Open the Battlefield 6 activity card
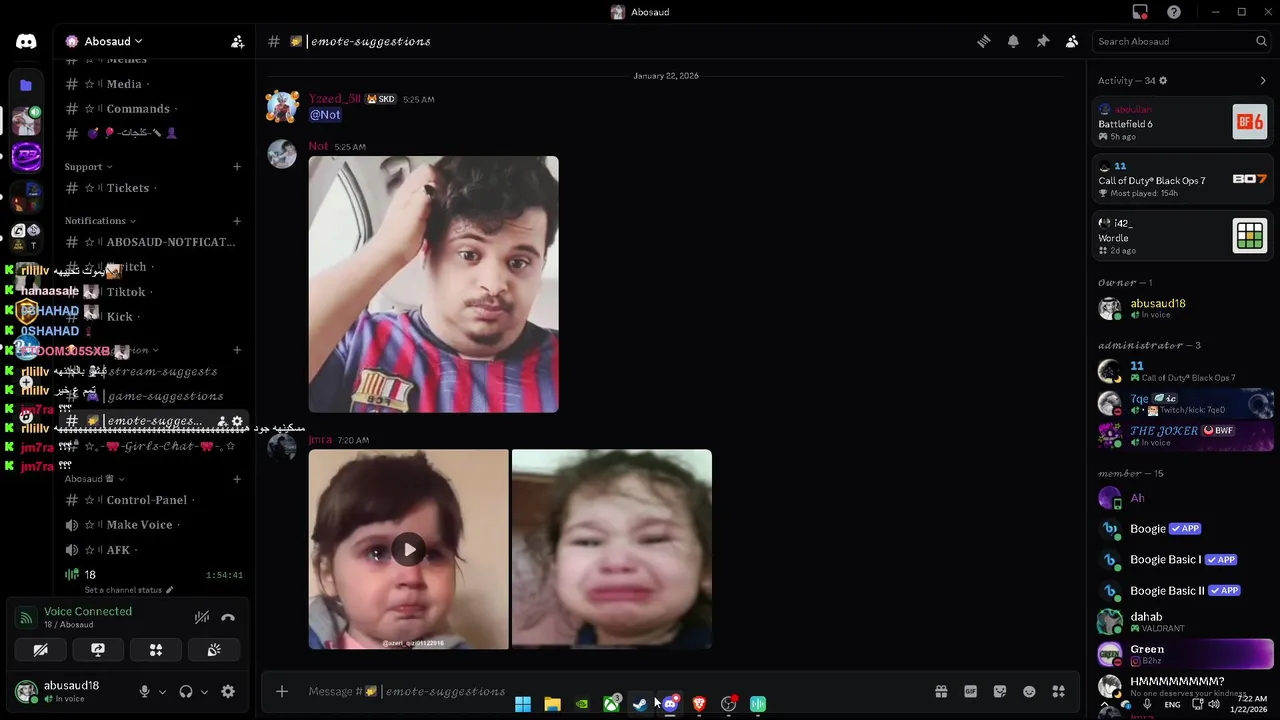Viewport: 1280px width, 720px height. (1182, 123)
